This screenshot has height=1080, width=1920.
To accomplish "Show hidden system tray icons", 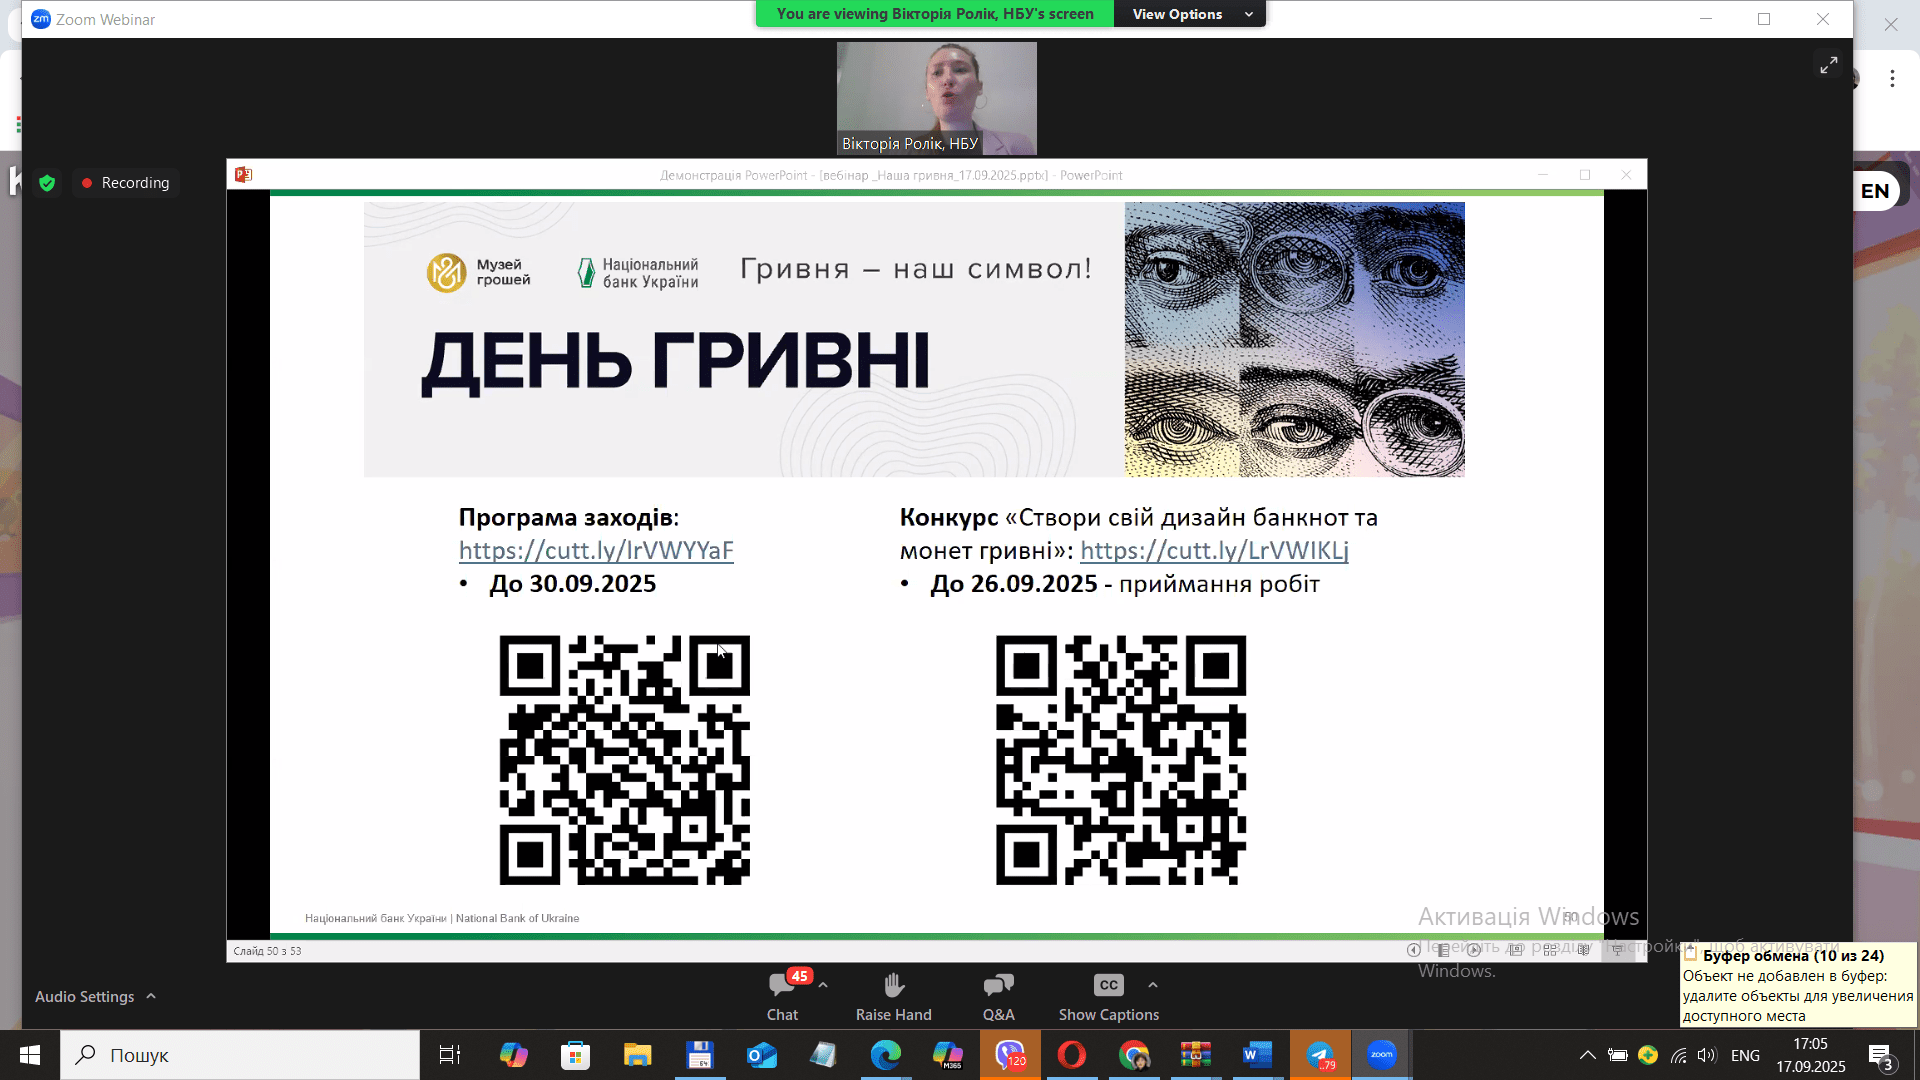I will pyautogui.click(x=1587, y=1055).
